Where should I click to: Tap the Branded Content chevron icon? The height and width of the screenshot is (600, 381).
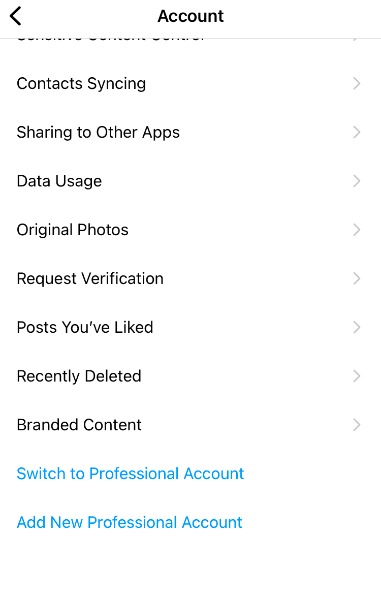tap(357, 425)
